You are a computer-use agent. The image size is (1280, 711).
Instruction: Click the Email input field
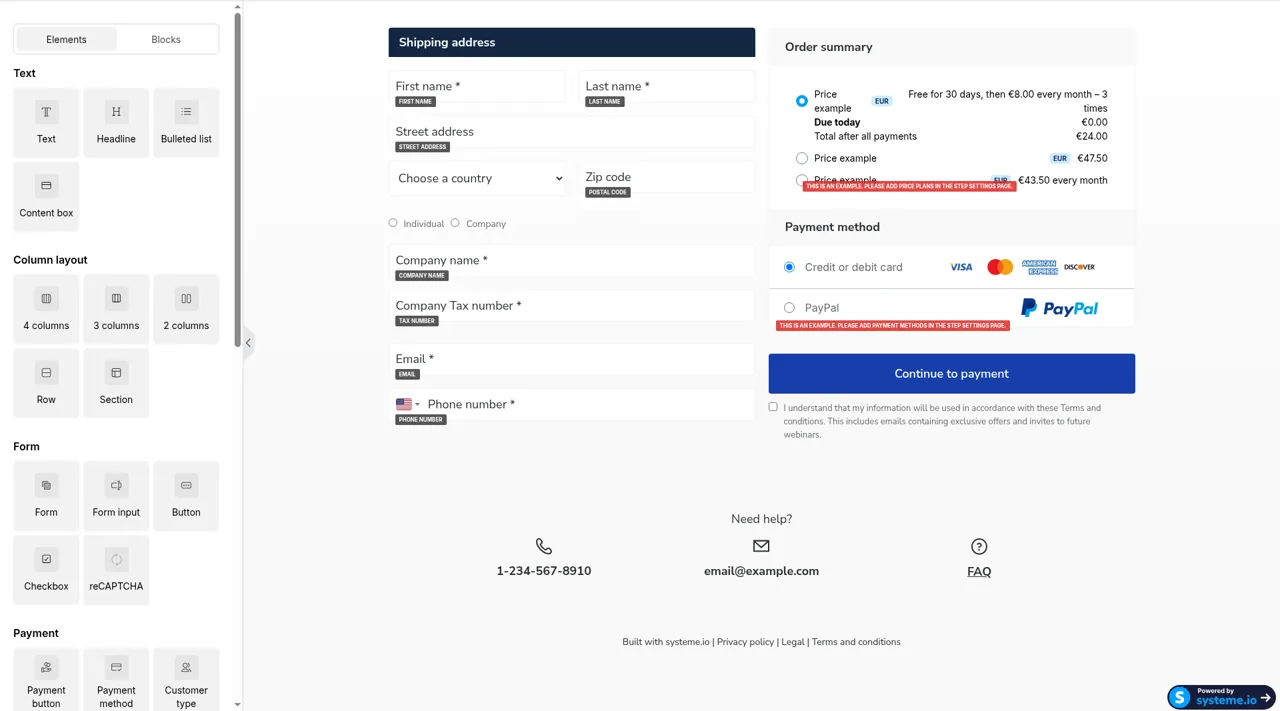[572, 359]
